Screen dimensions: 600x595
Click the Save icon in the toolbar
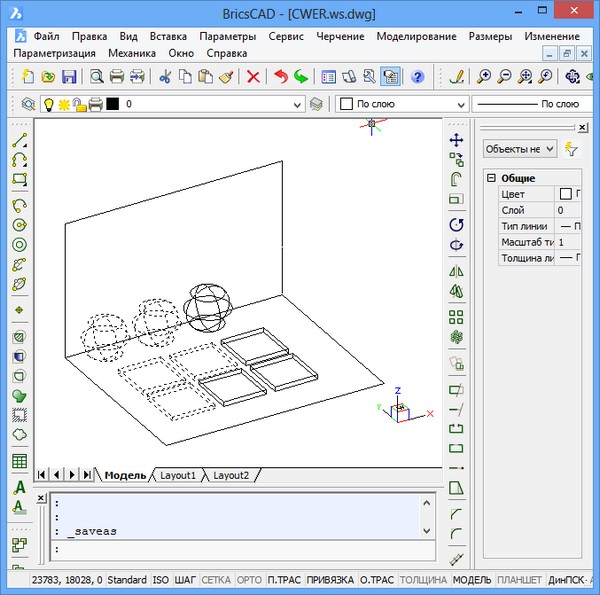pos(69,76)
